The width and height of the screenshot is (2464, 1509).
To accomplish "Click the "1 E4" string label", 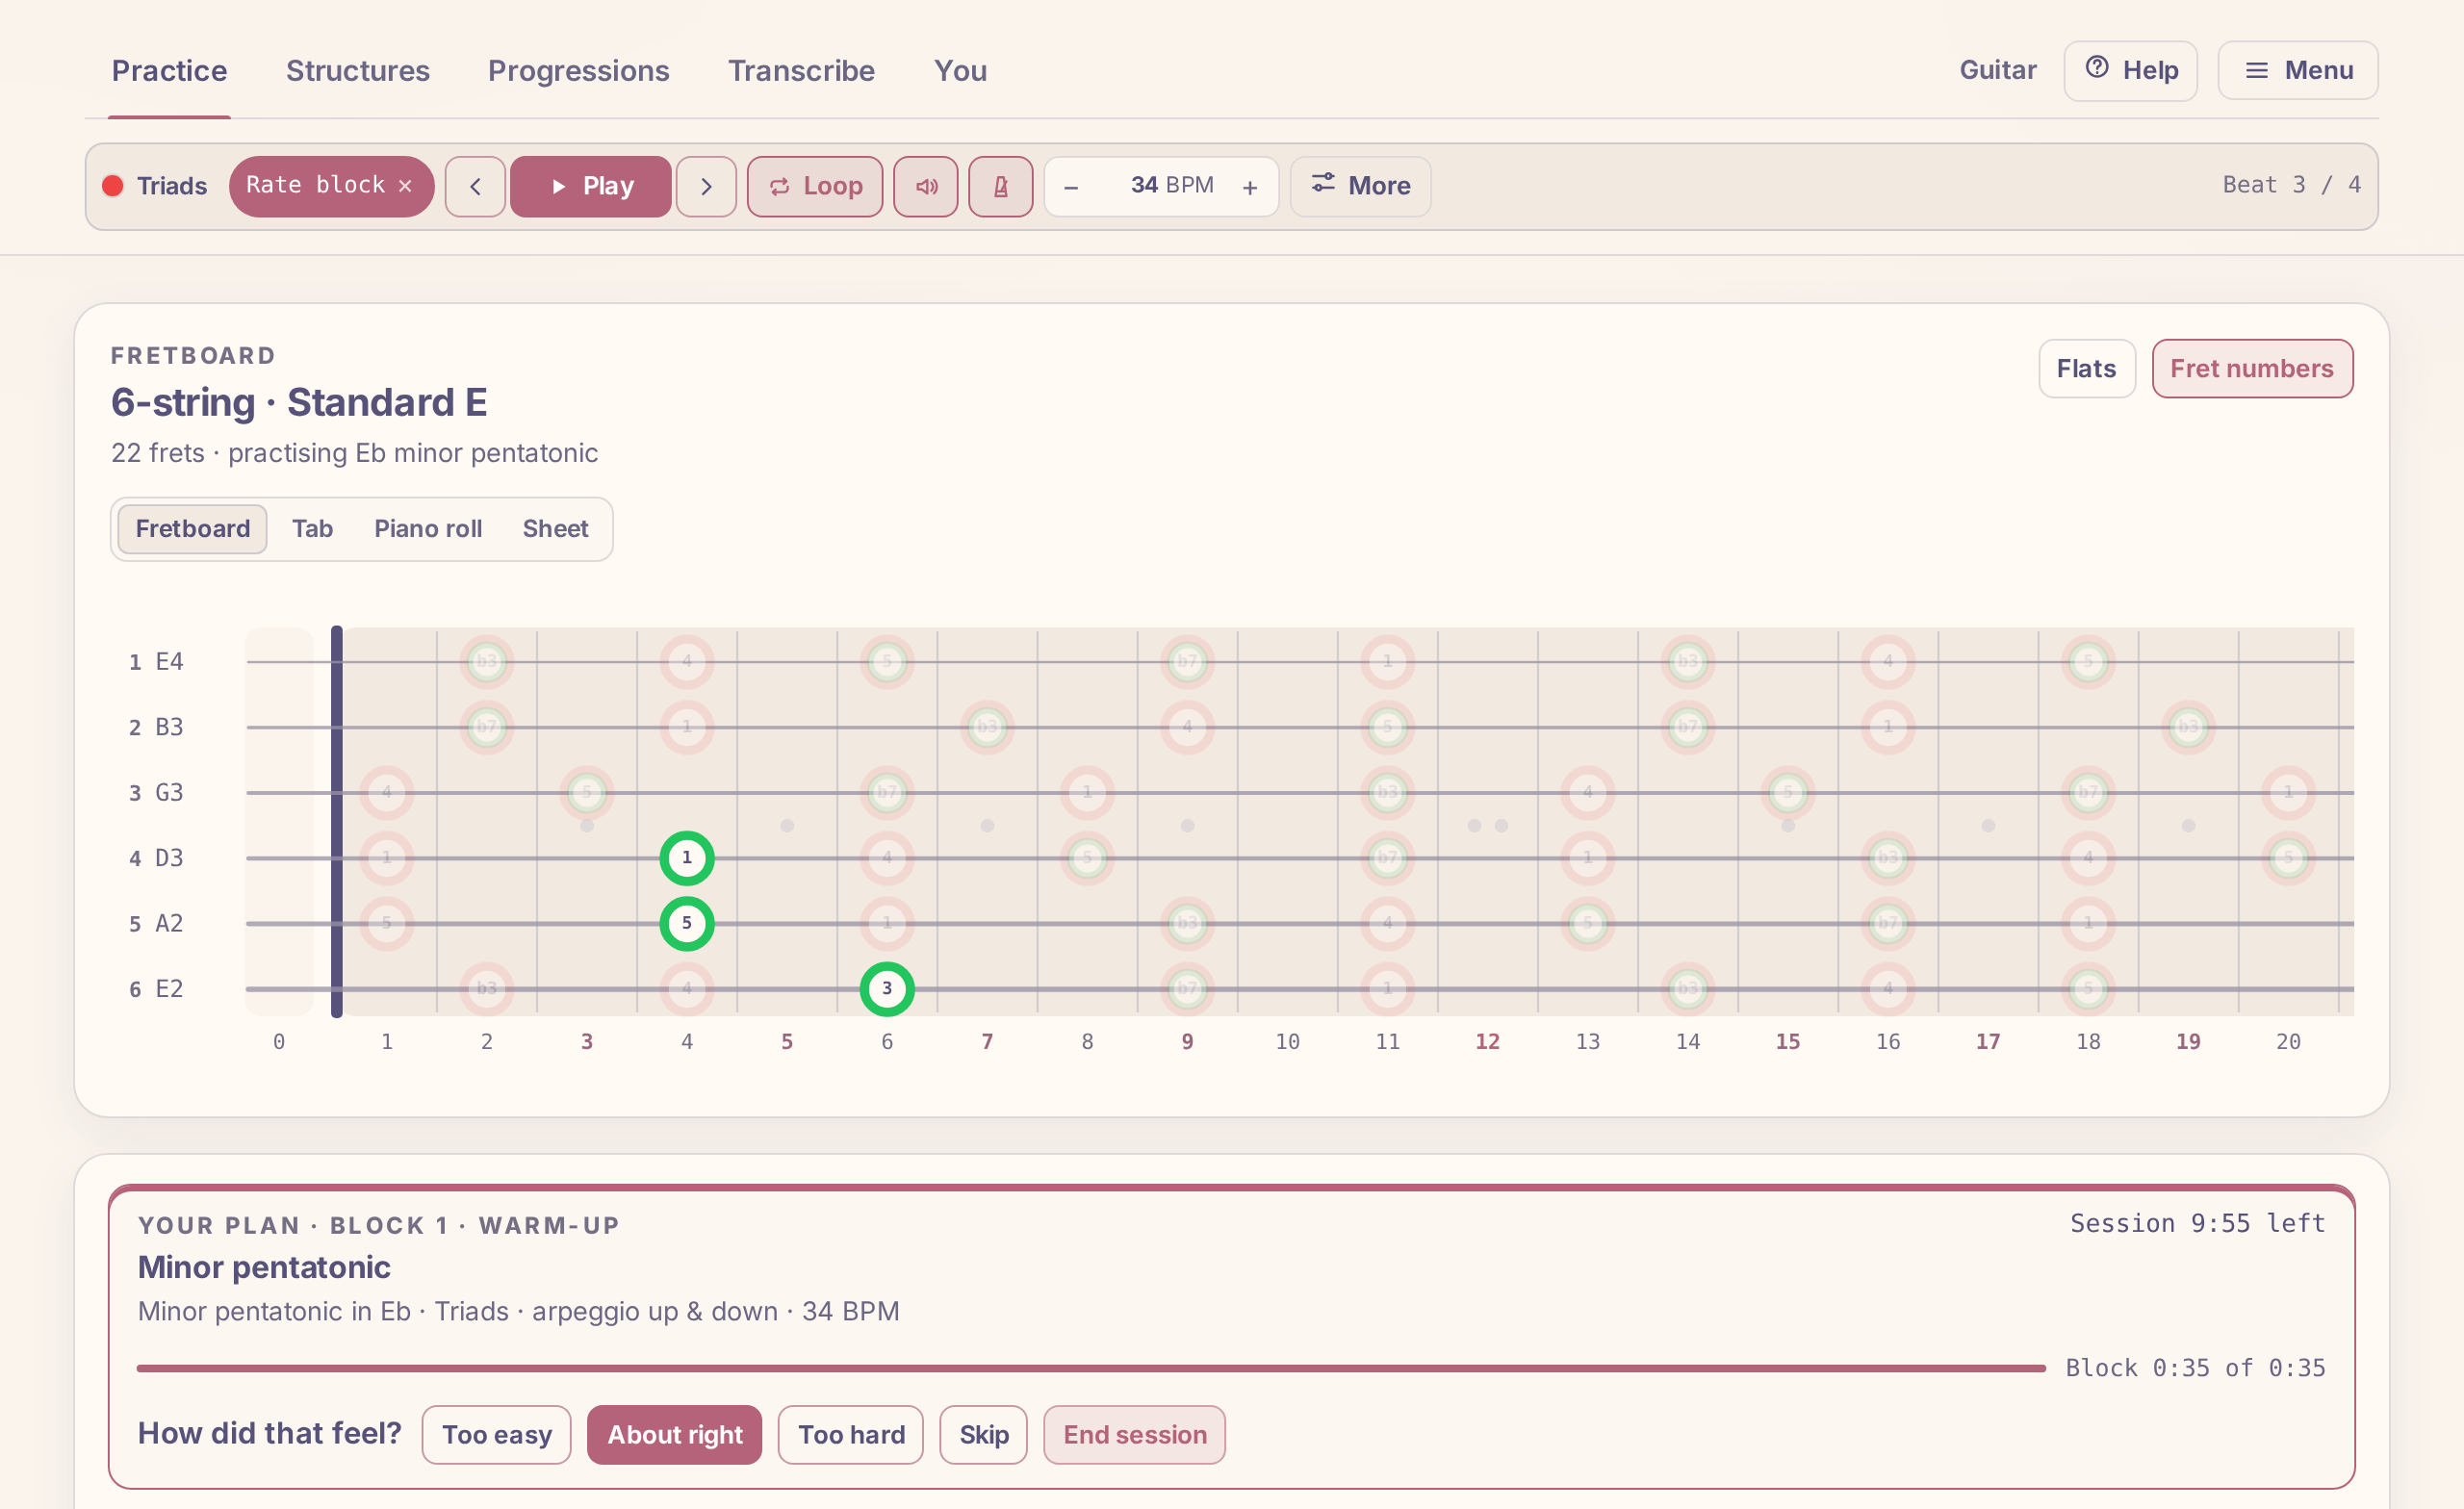I will tap(156, 662).
